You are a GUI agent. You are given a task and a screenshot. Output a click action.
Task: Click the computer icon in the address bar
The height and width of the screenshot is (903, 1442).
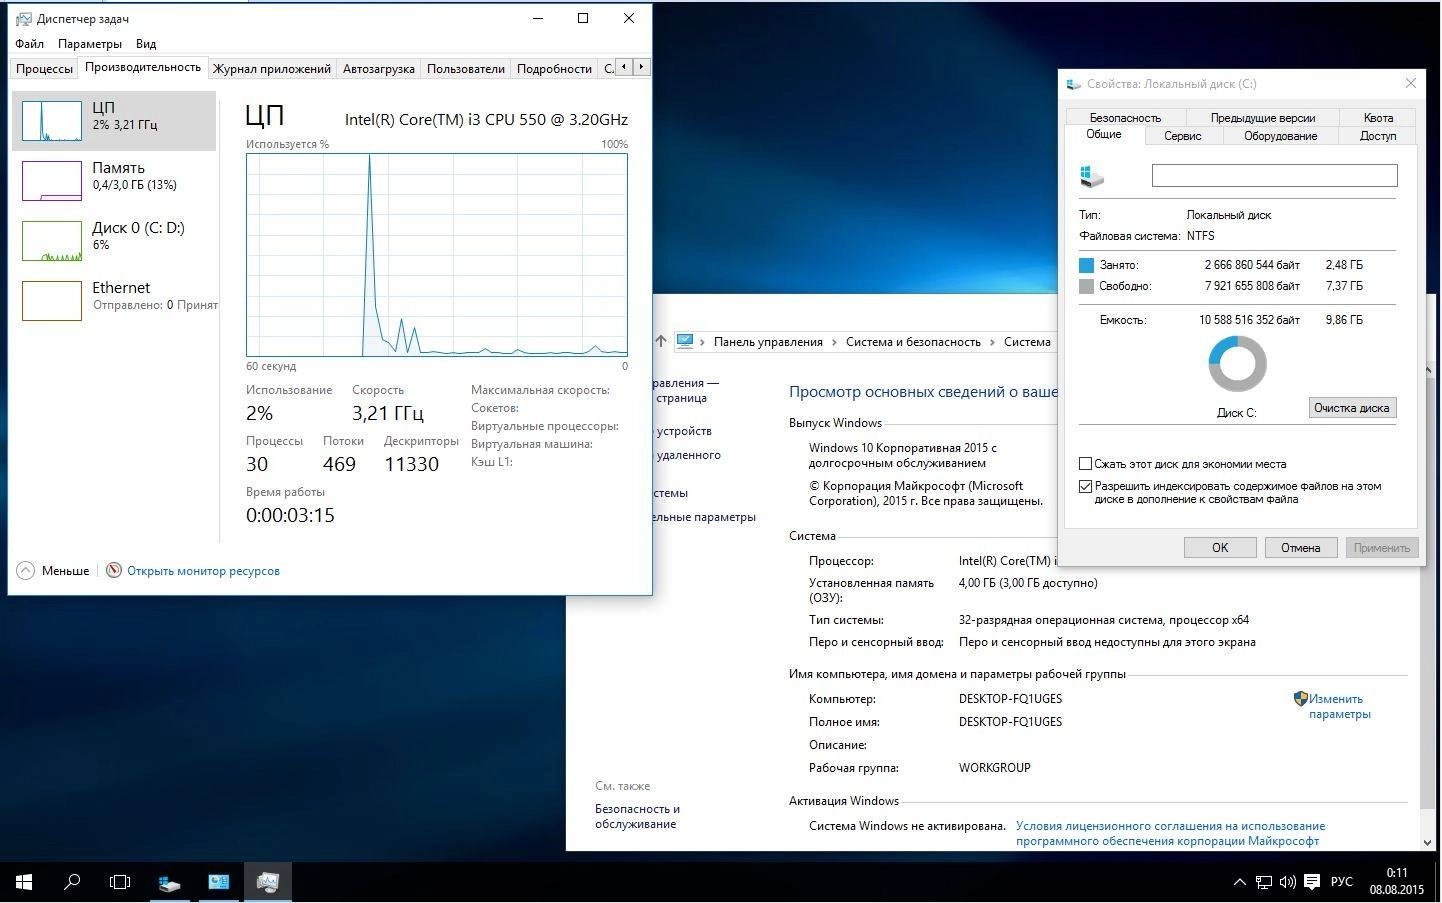click(x=685, y=341)
